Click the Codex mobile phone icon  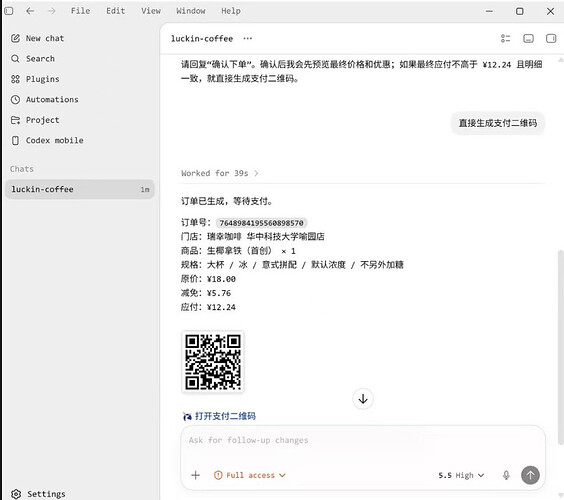(15, 140)
